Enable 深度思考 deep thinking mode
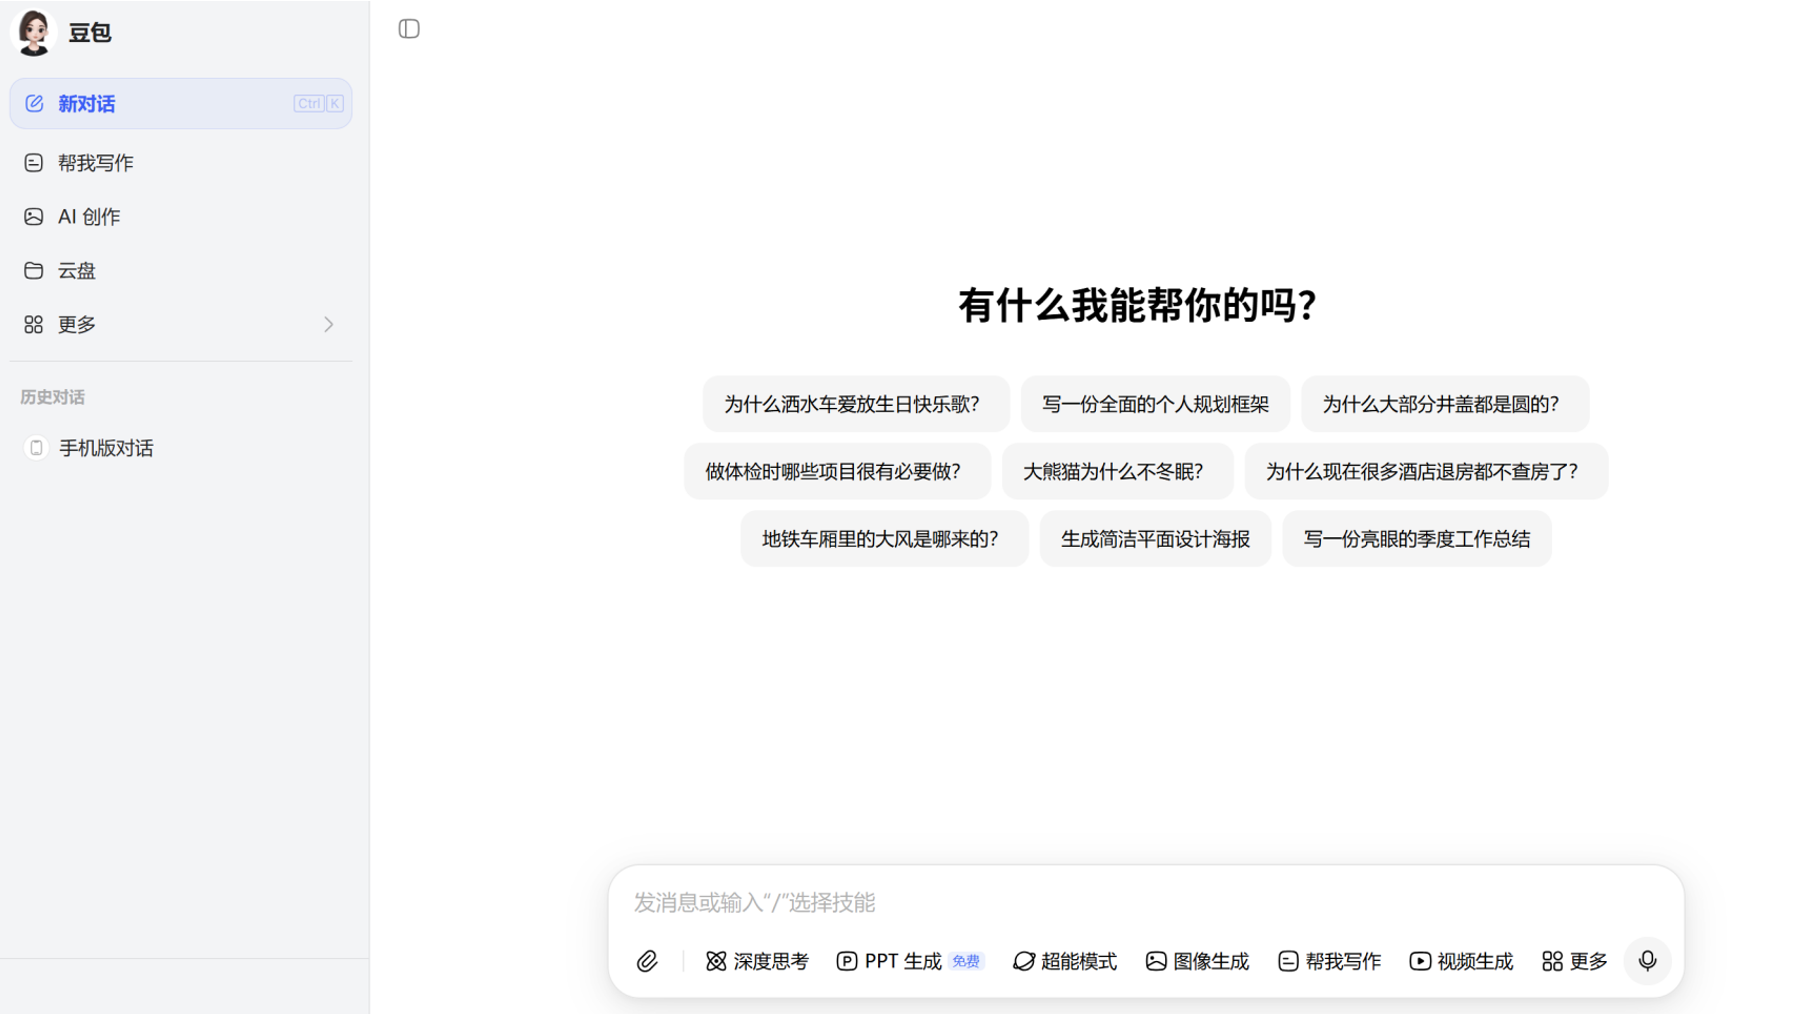Image resolution: width=1794 pixels, height=1014 pixels. point(757,961)
